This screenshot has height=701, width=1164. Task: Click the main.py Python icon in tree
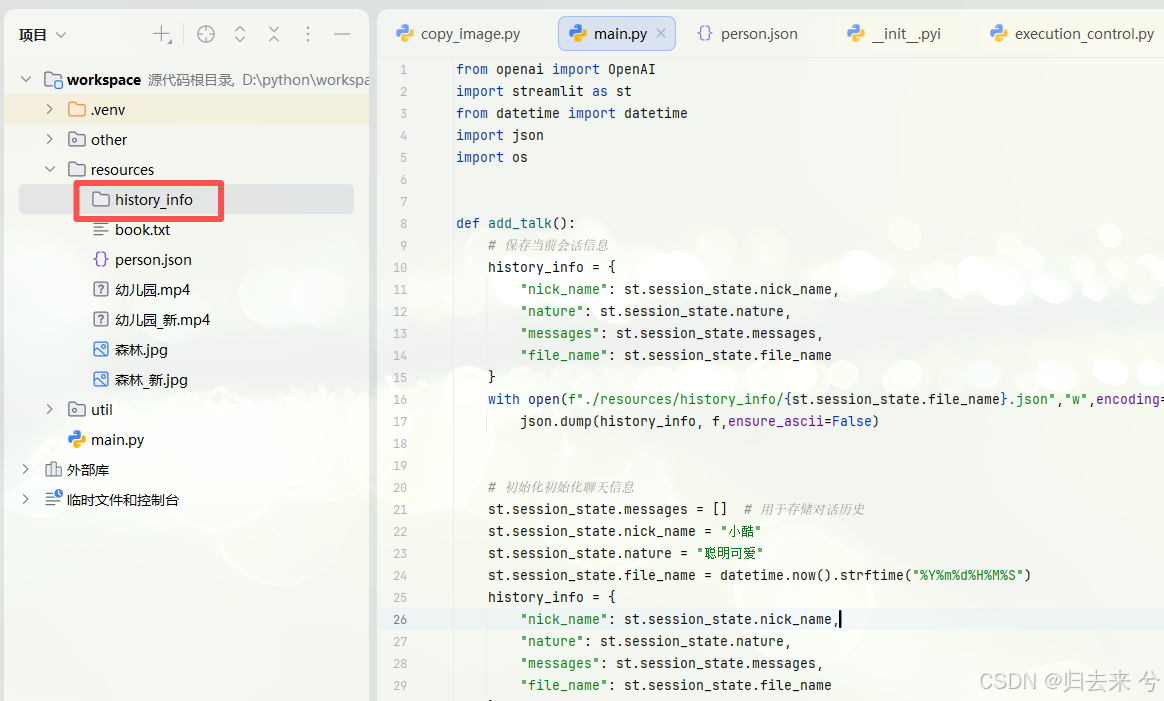76,440
